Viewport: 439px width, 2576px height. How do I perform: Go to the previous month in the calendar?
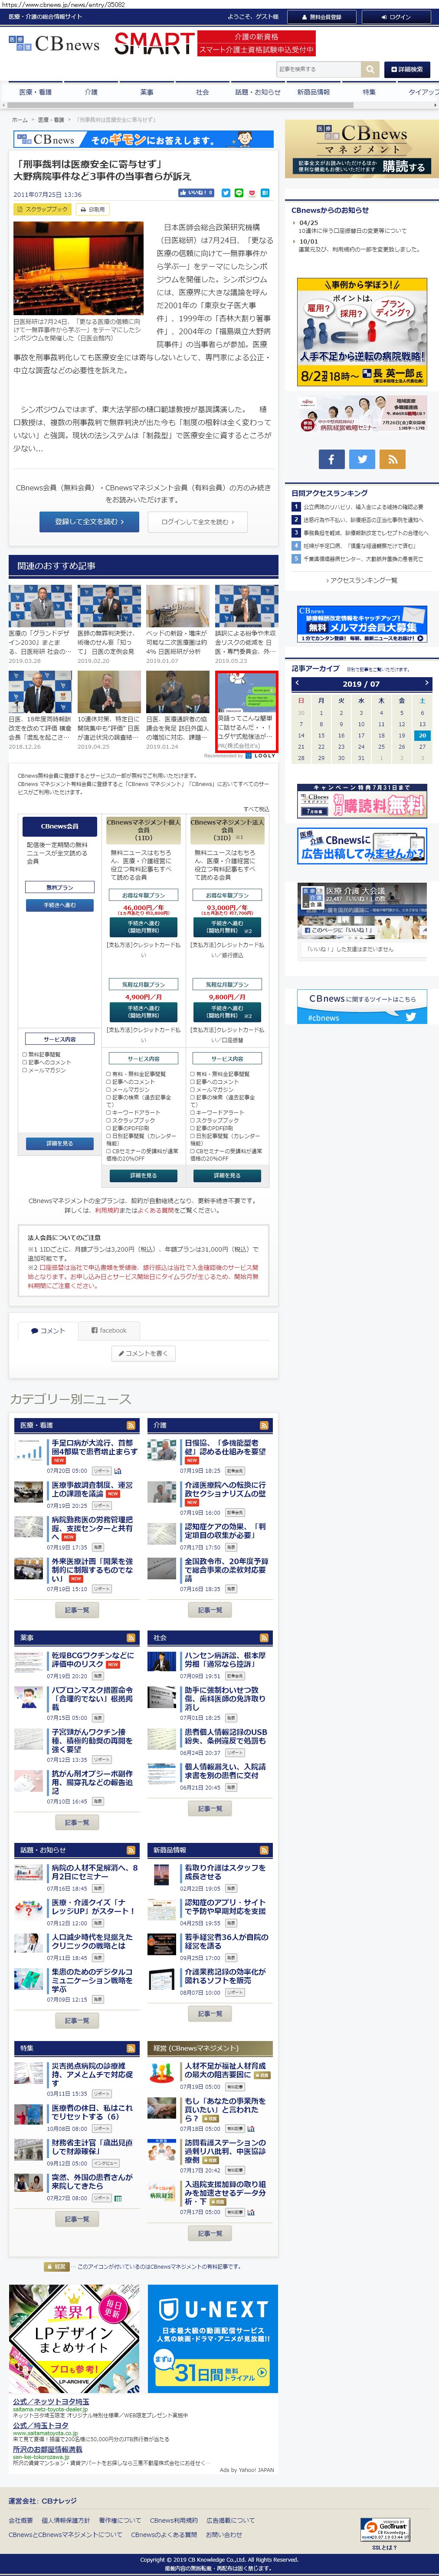[x=297, y=683]
